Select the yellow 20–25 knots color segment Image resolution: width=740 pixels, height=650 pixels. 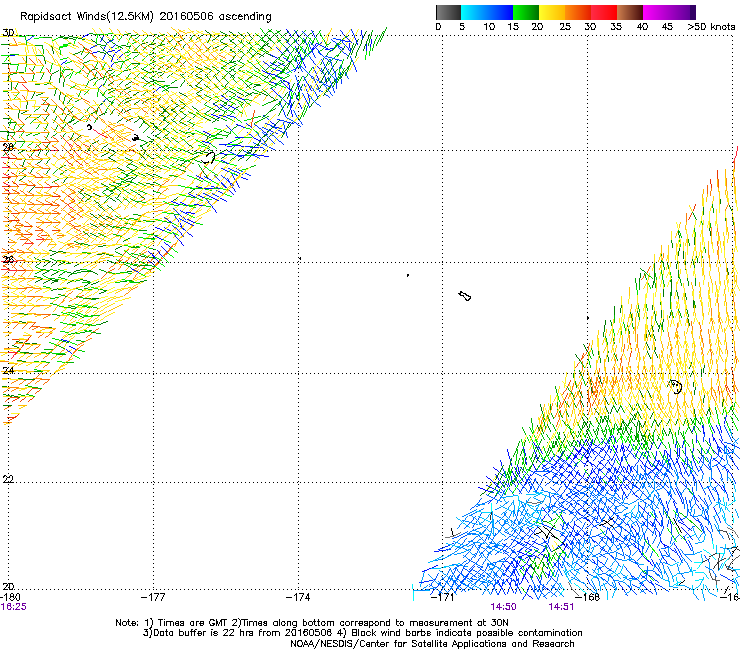coord(552,12)
